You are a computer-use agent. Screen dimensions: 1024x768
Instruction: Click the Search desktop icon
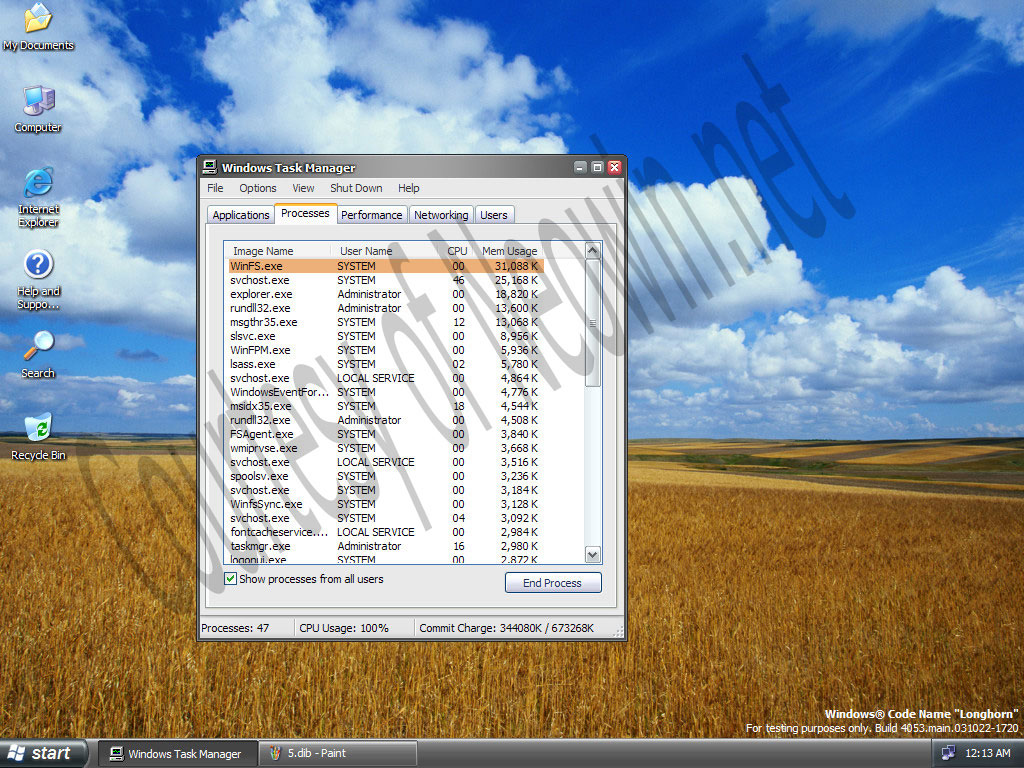(x=38, y=355)
